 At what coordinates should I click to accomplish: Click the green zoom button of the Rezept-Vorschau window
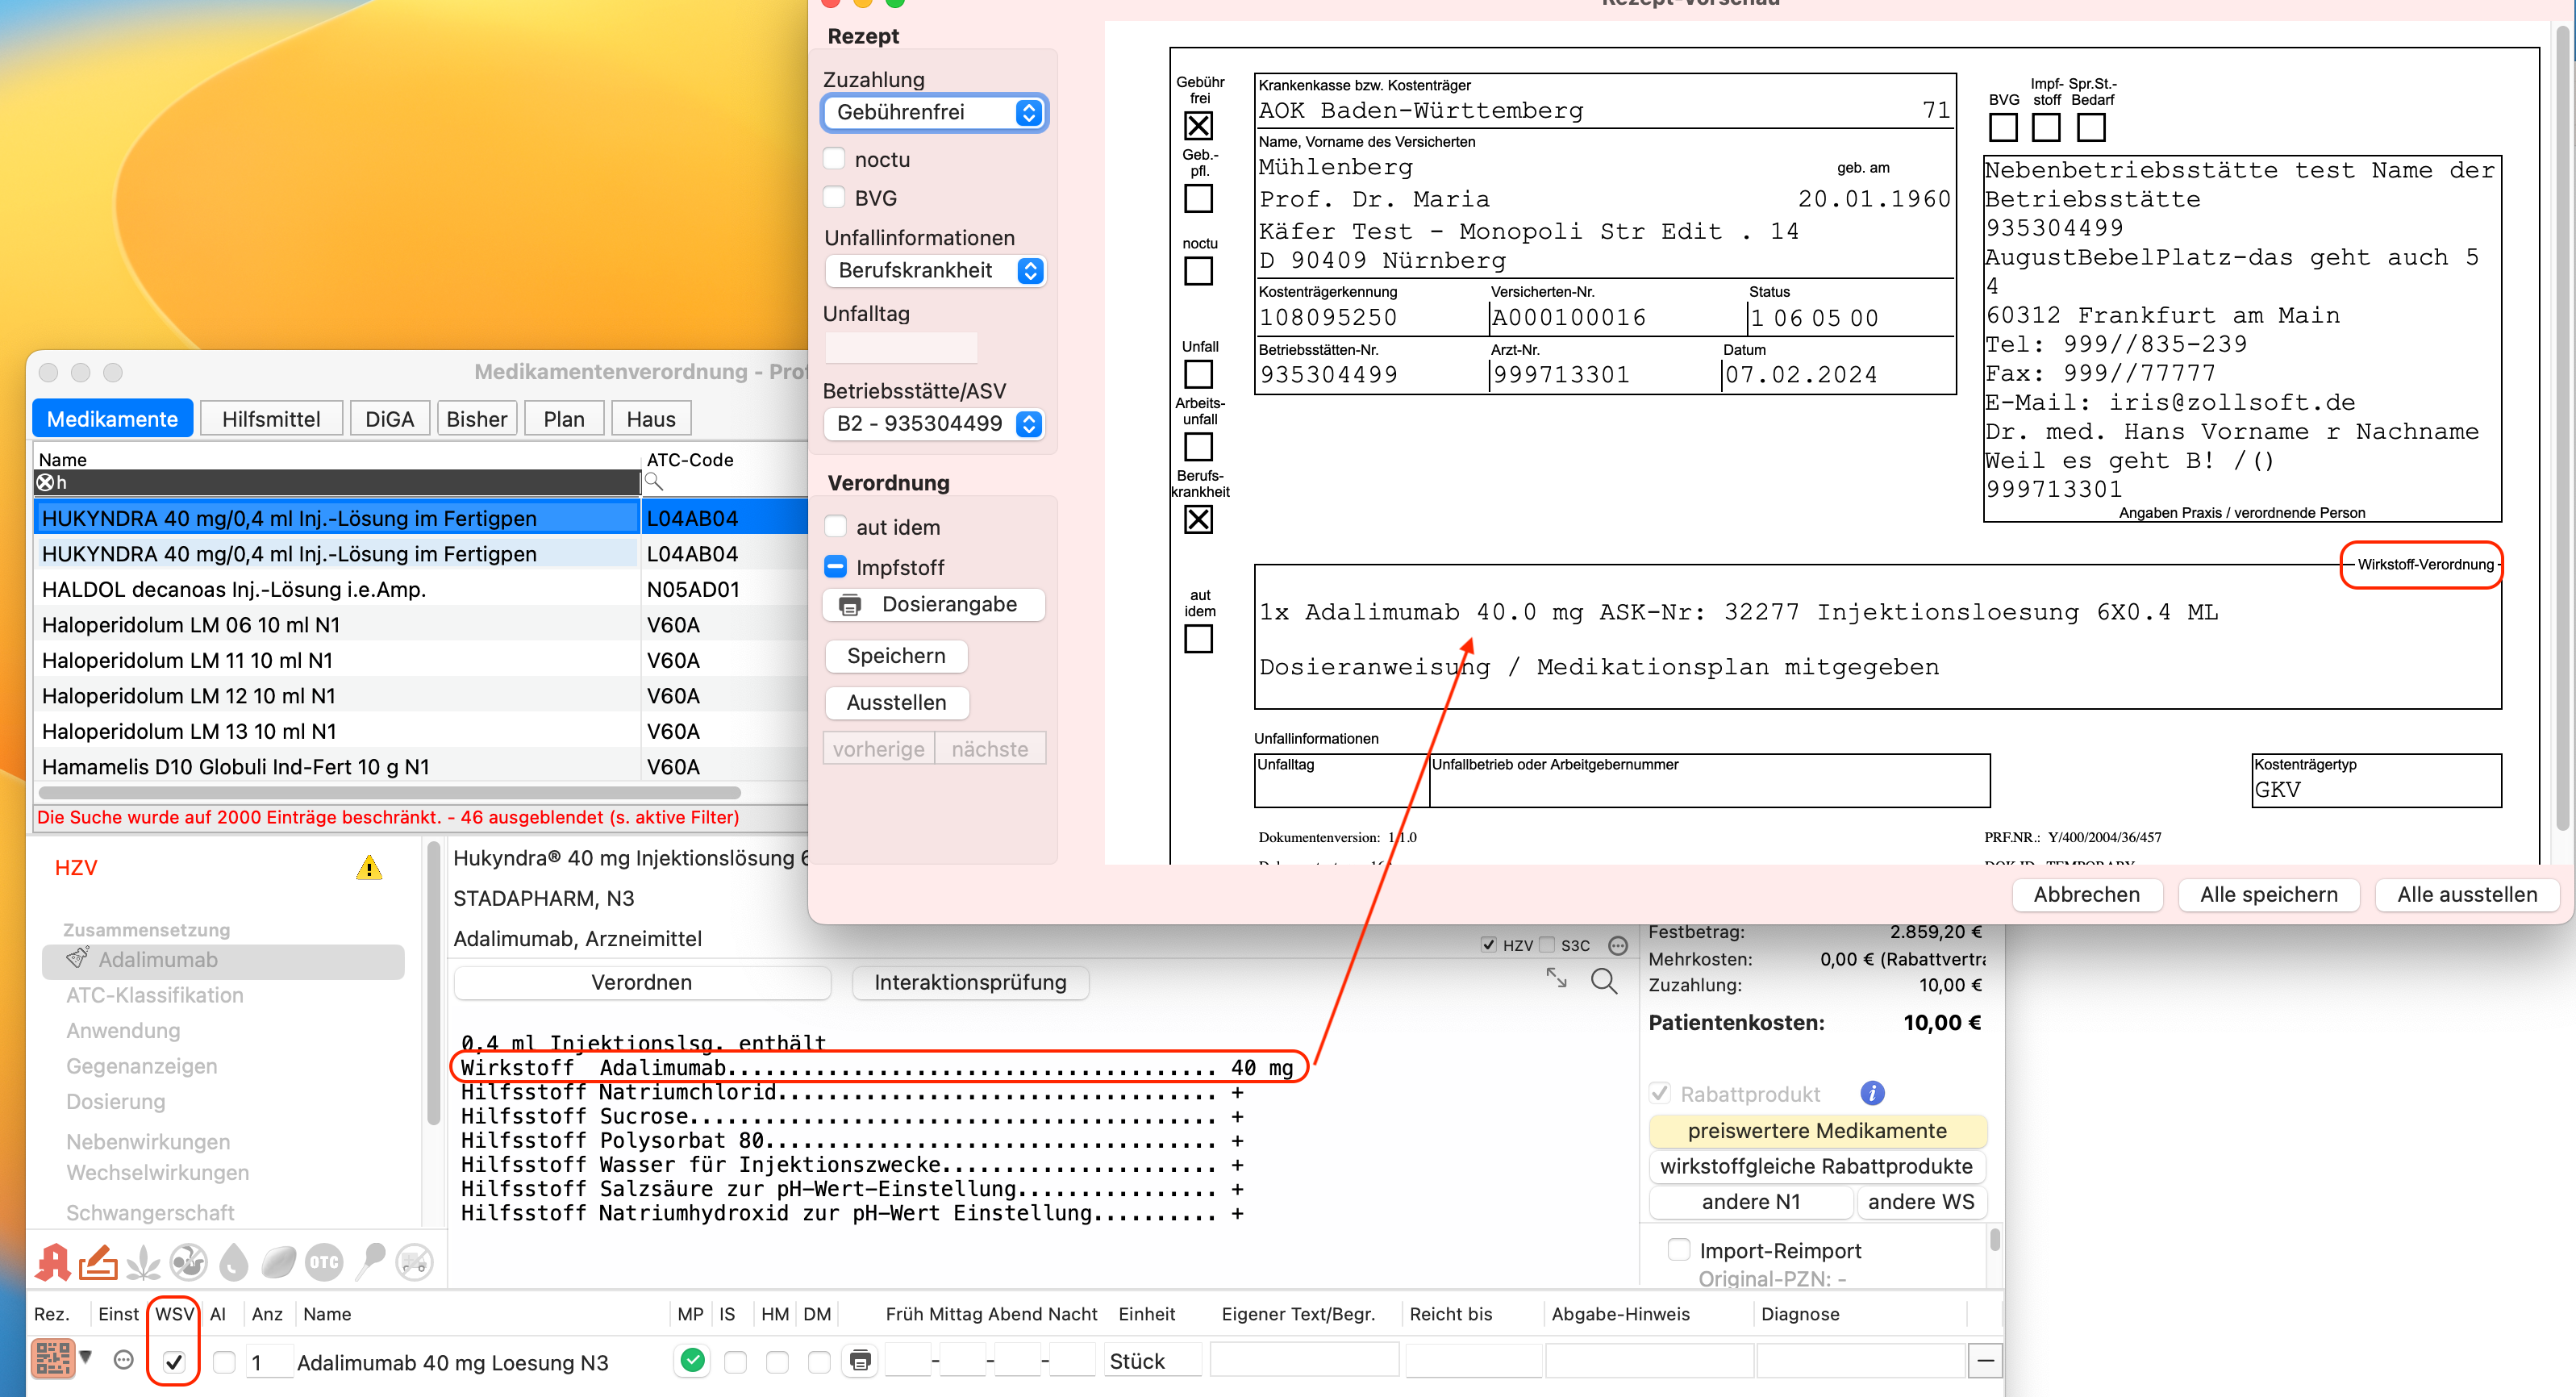(x=895, y=3)
